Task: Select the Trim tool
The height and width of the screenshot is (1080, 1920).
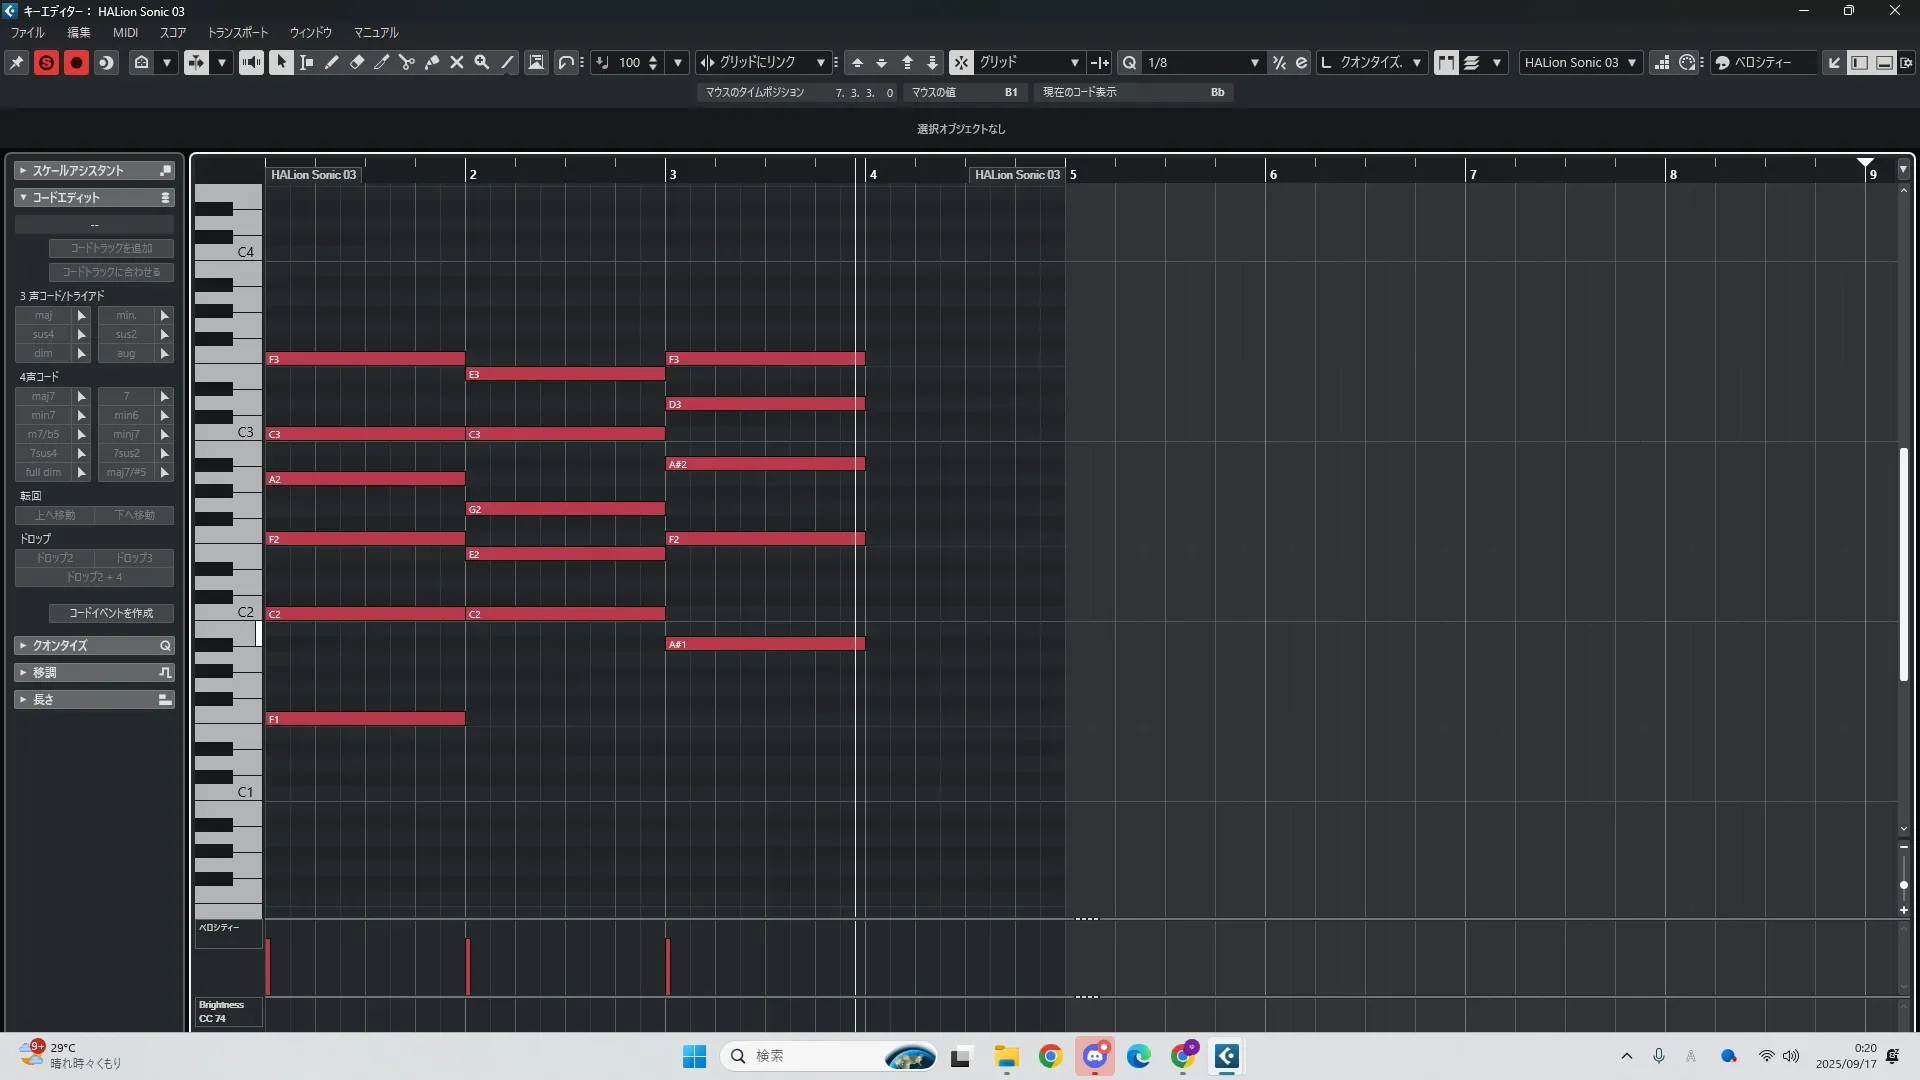Action: (x=382, y=62)
